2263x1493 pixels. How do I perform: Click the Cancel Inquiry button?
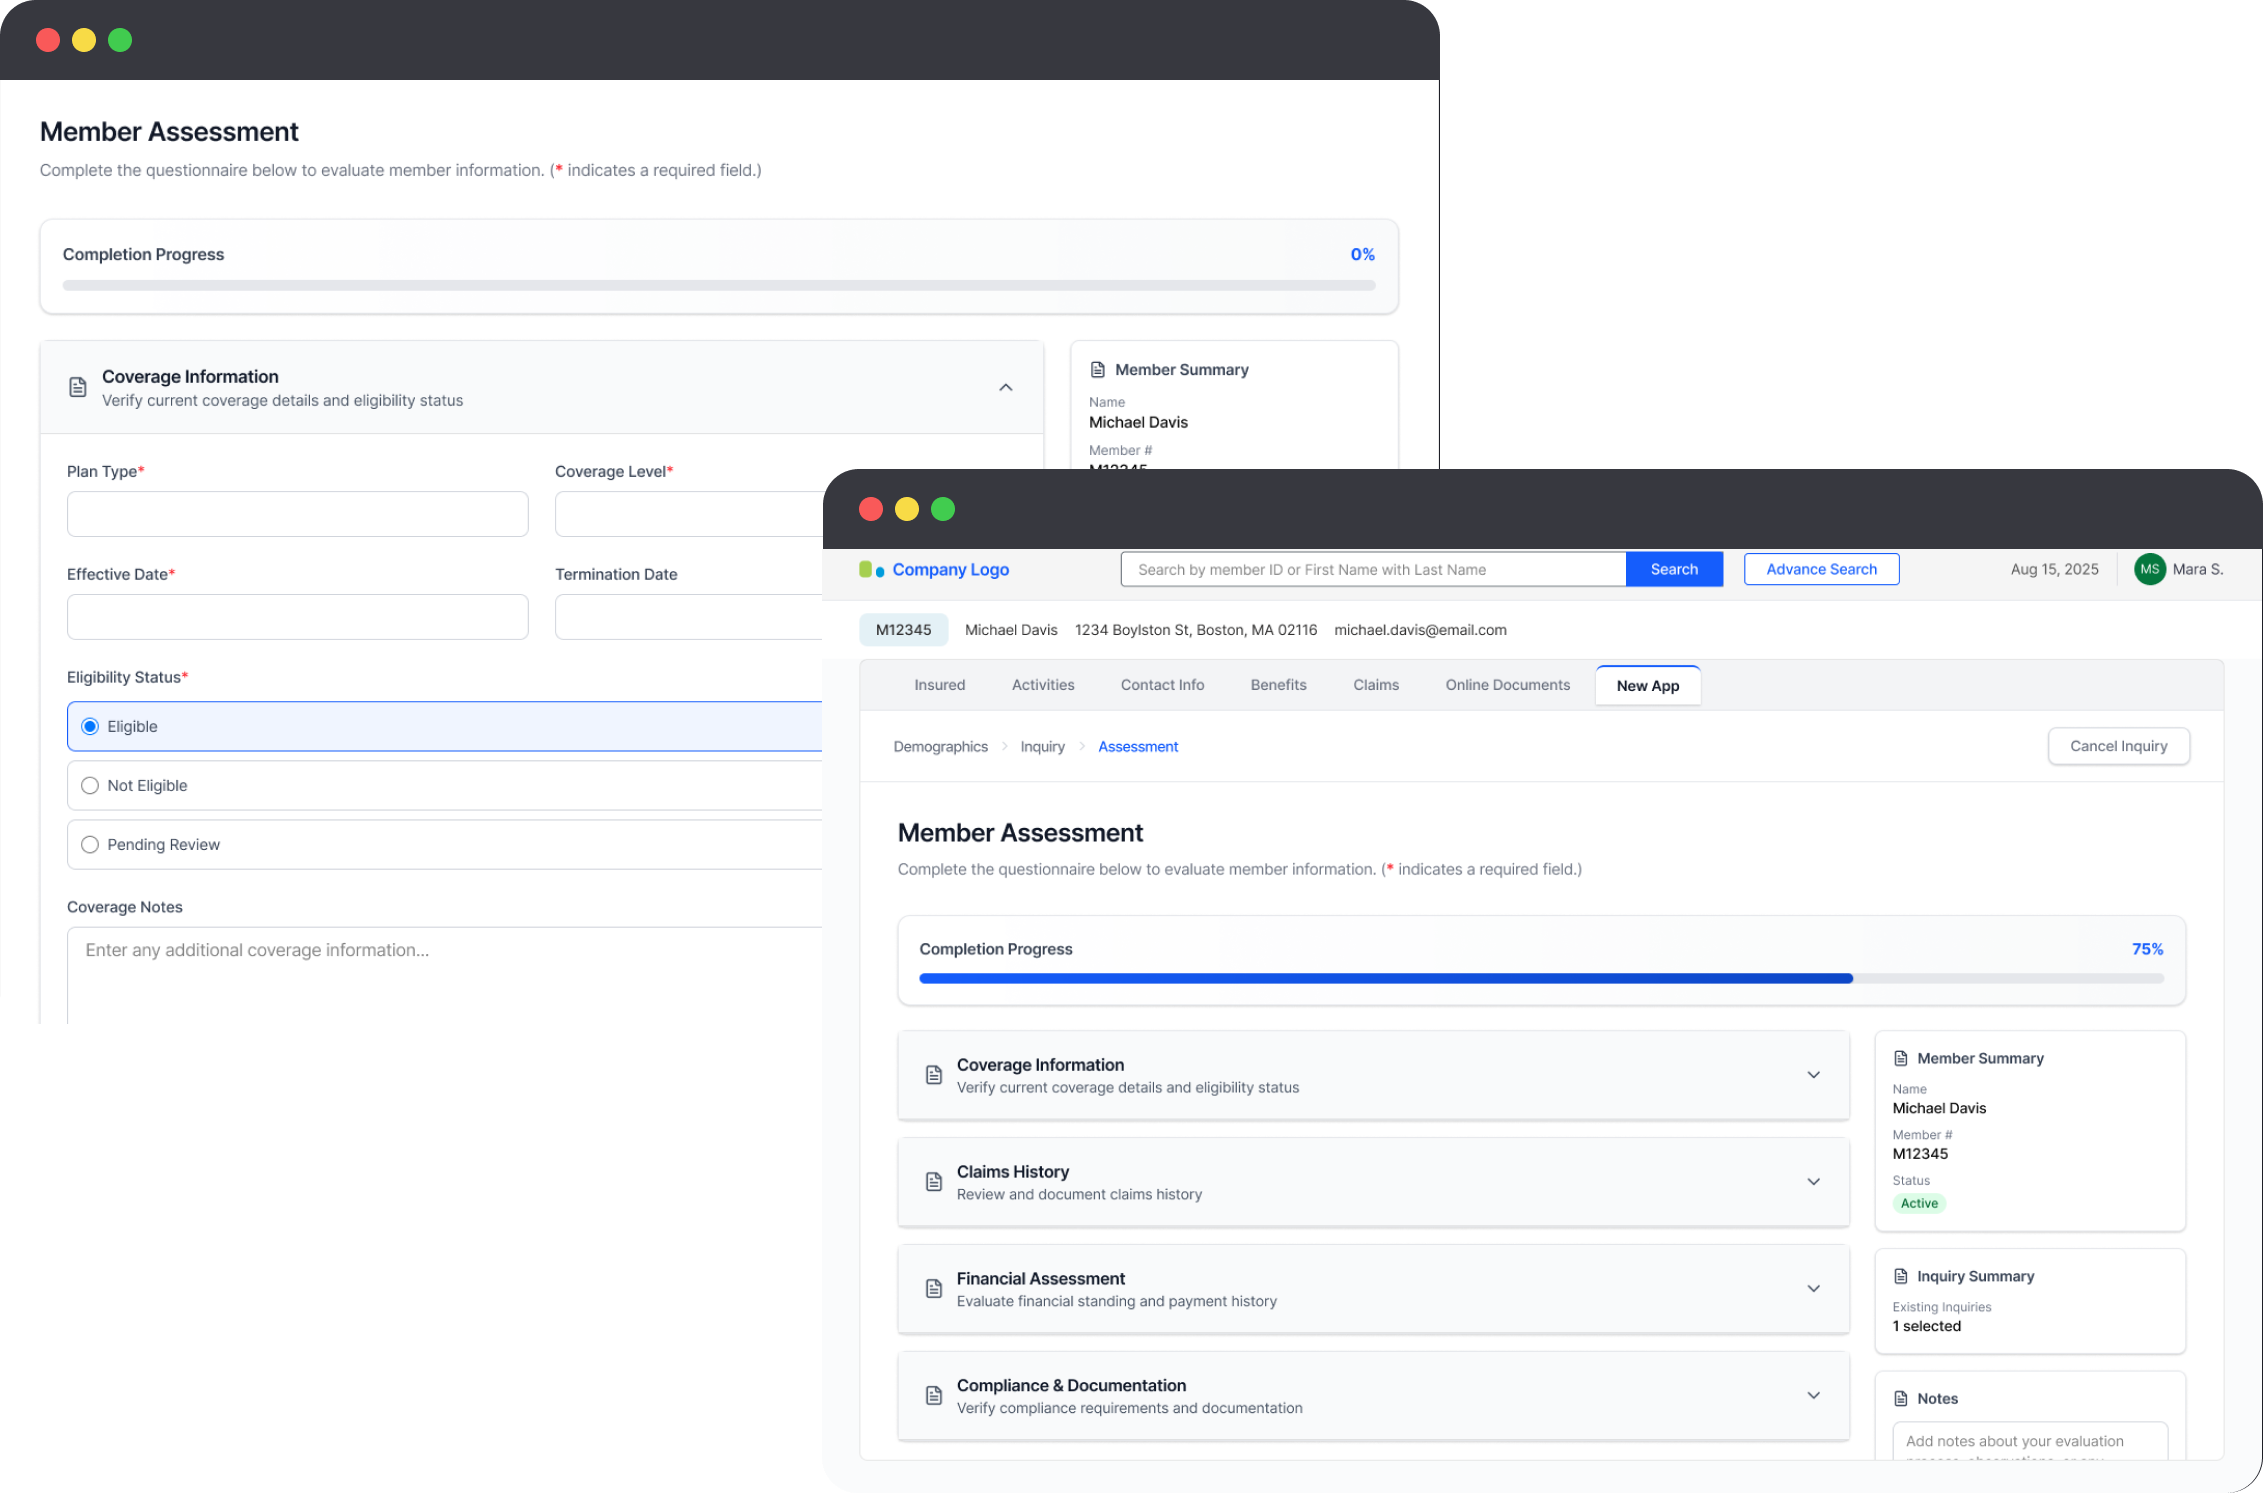pyautogui.click(x=2118, y=746)
